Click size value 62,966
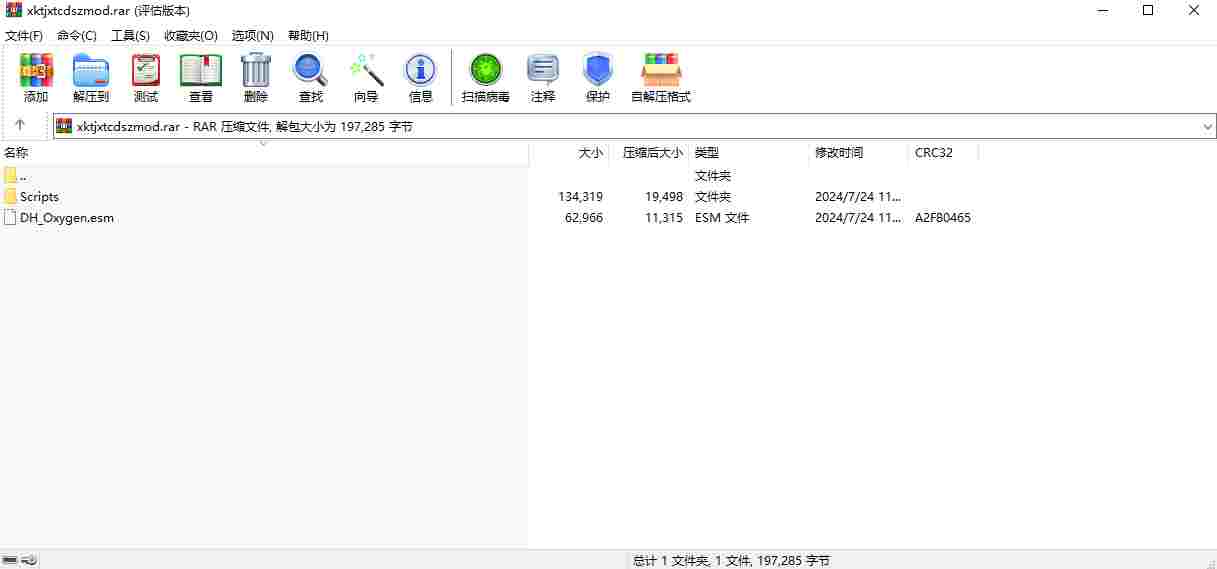 click(x=584, y=217)
